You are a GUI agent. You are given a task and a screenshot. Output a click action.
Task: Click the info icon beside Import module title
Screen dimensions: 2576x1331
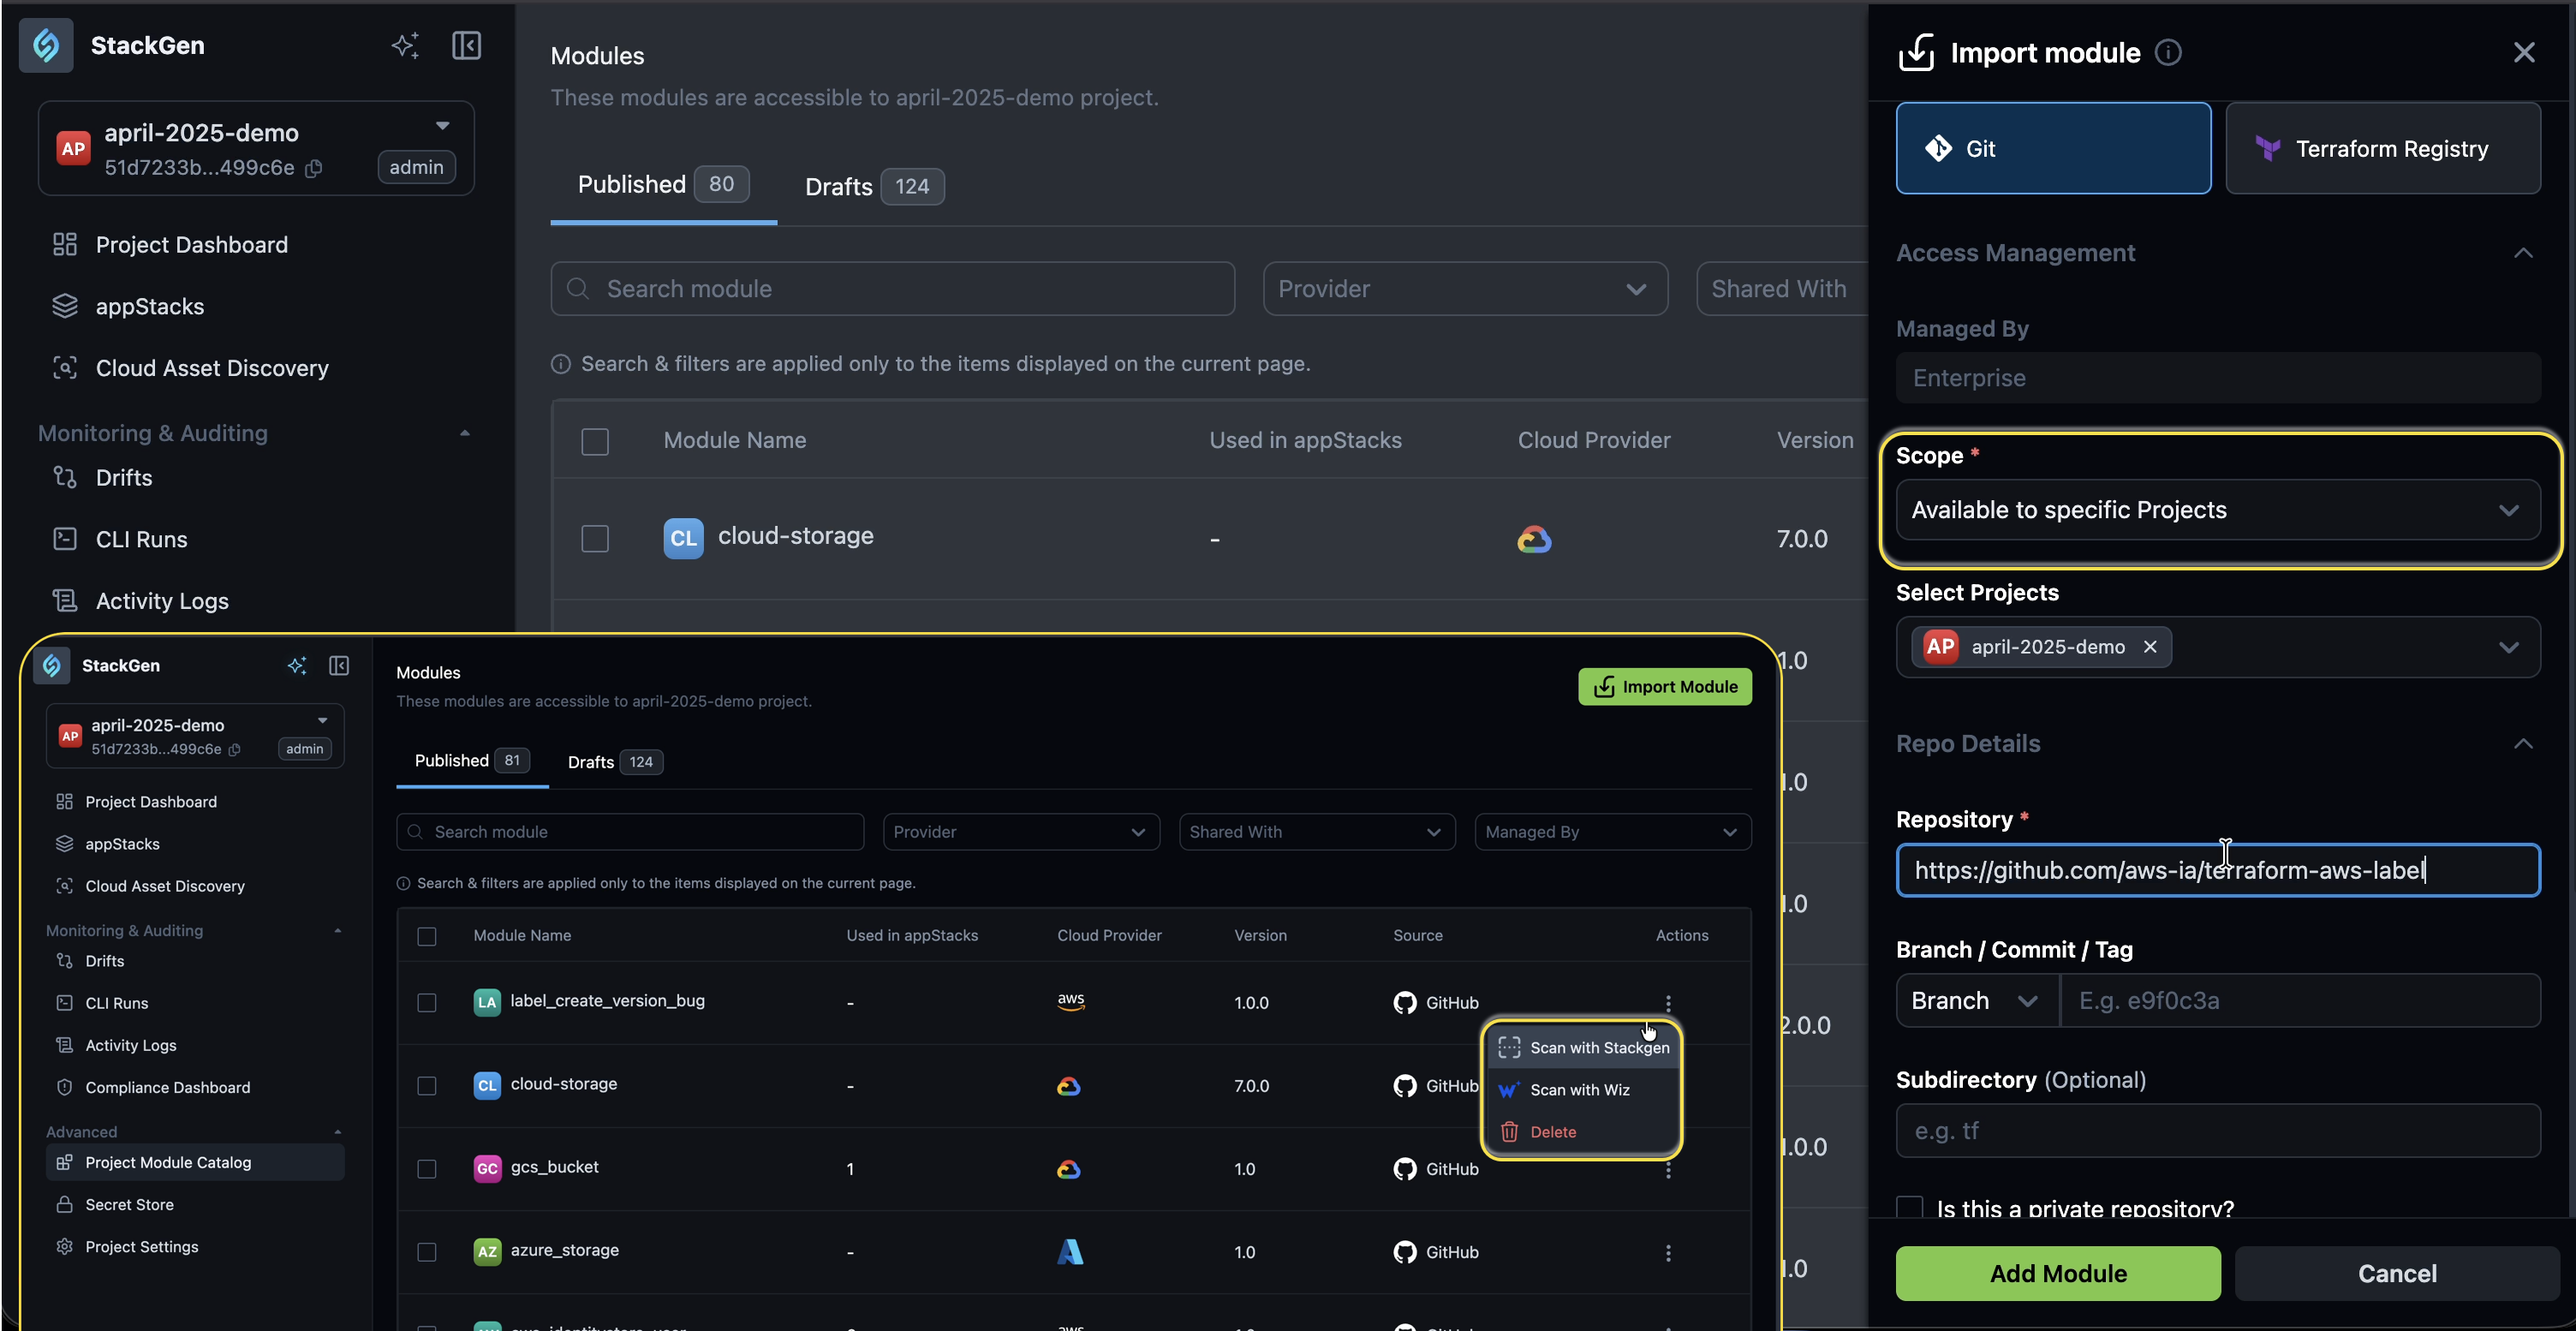pyautogui.click(x=2168, y=52)
